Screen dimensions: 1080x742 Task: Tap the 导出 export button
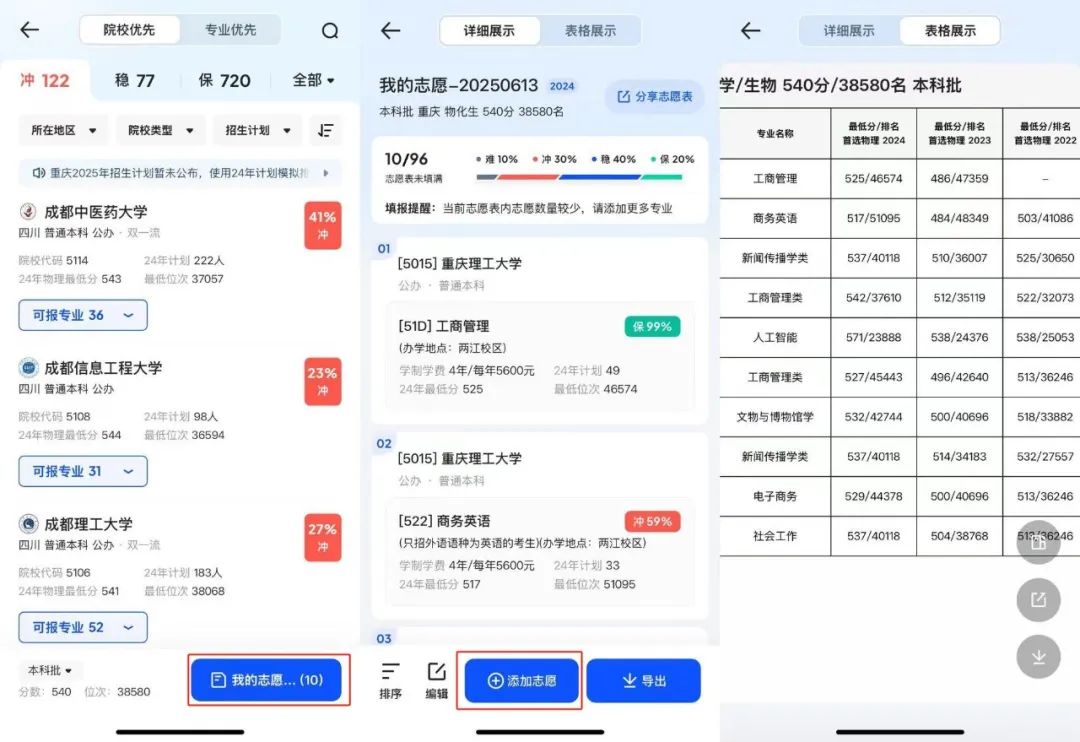pyautogui.click(x=644, y=681)
